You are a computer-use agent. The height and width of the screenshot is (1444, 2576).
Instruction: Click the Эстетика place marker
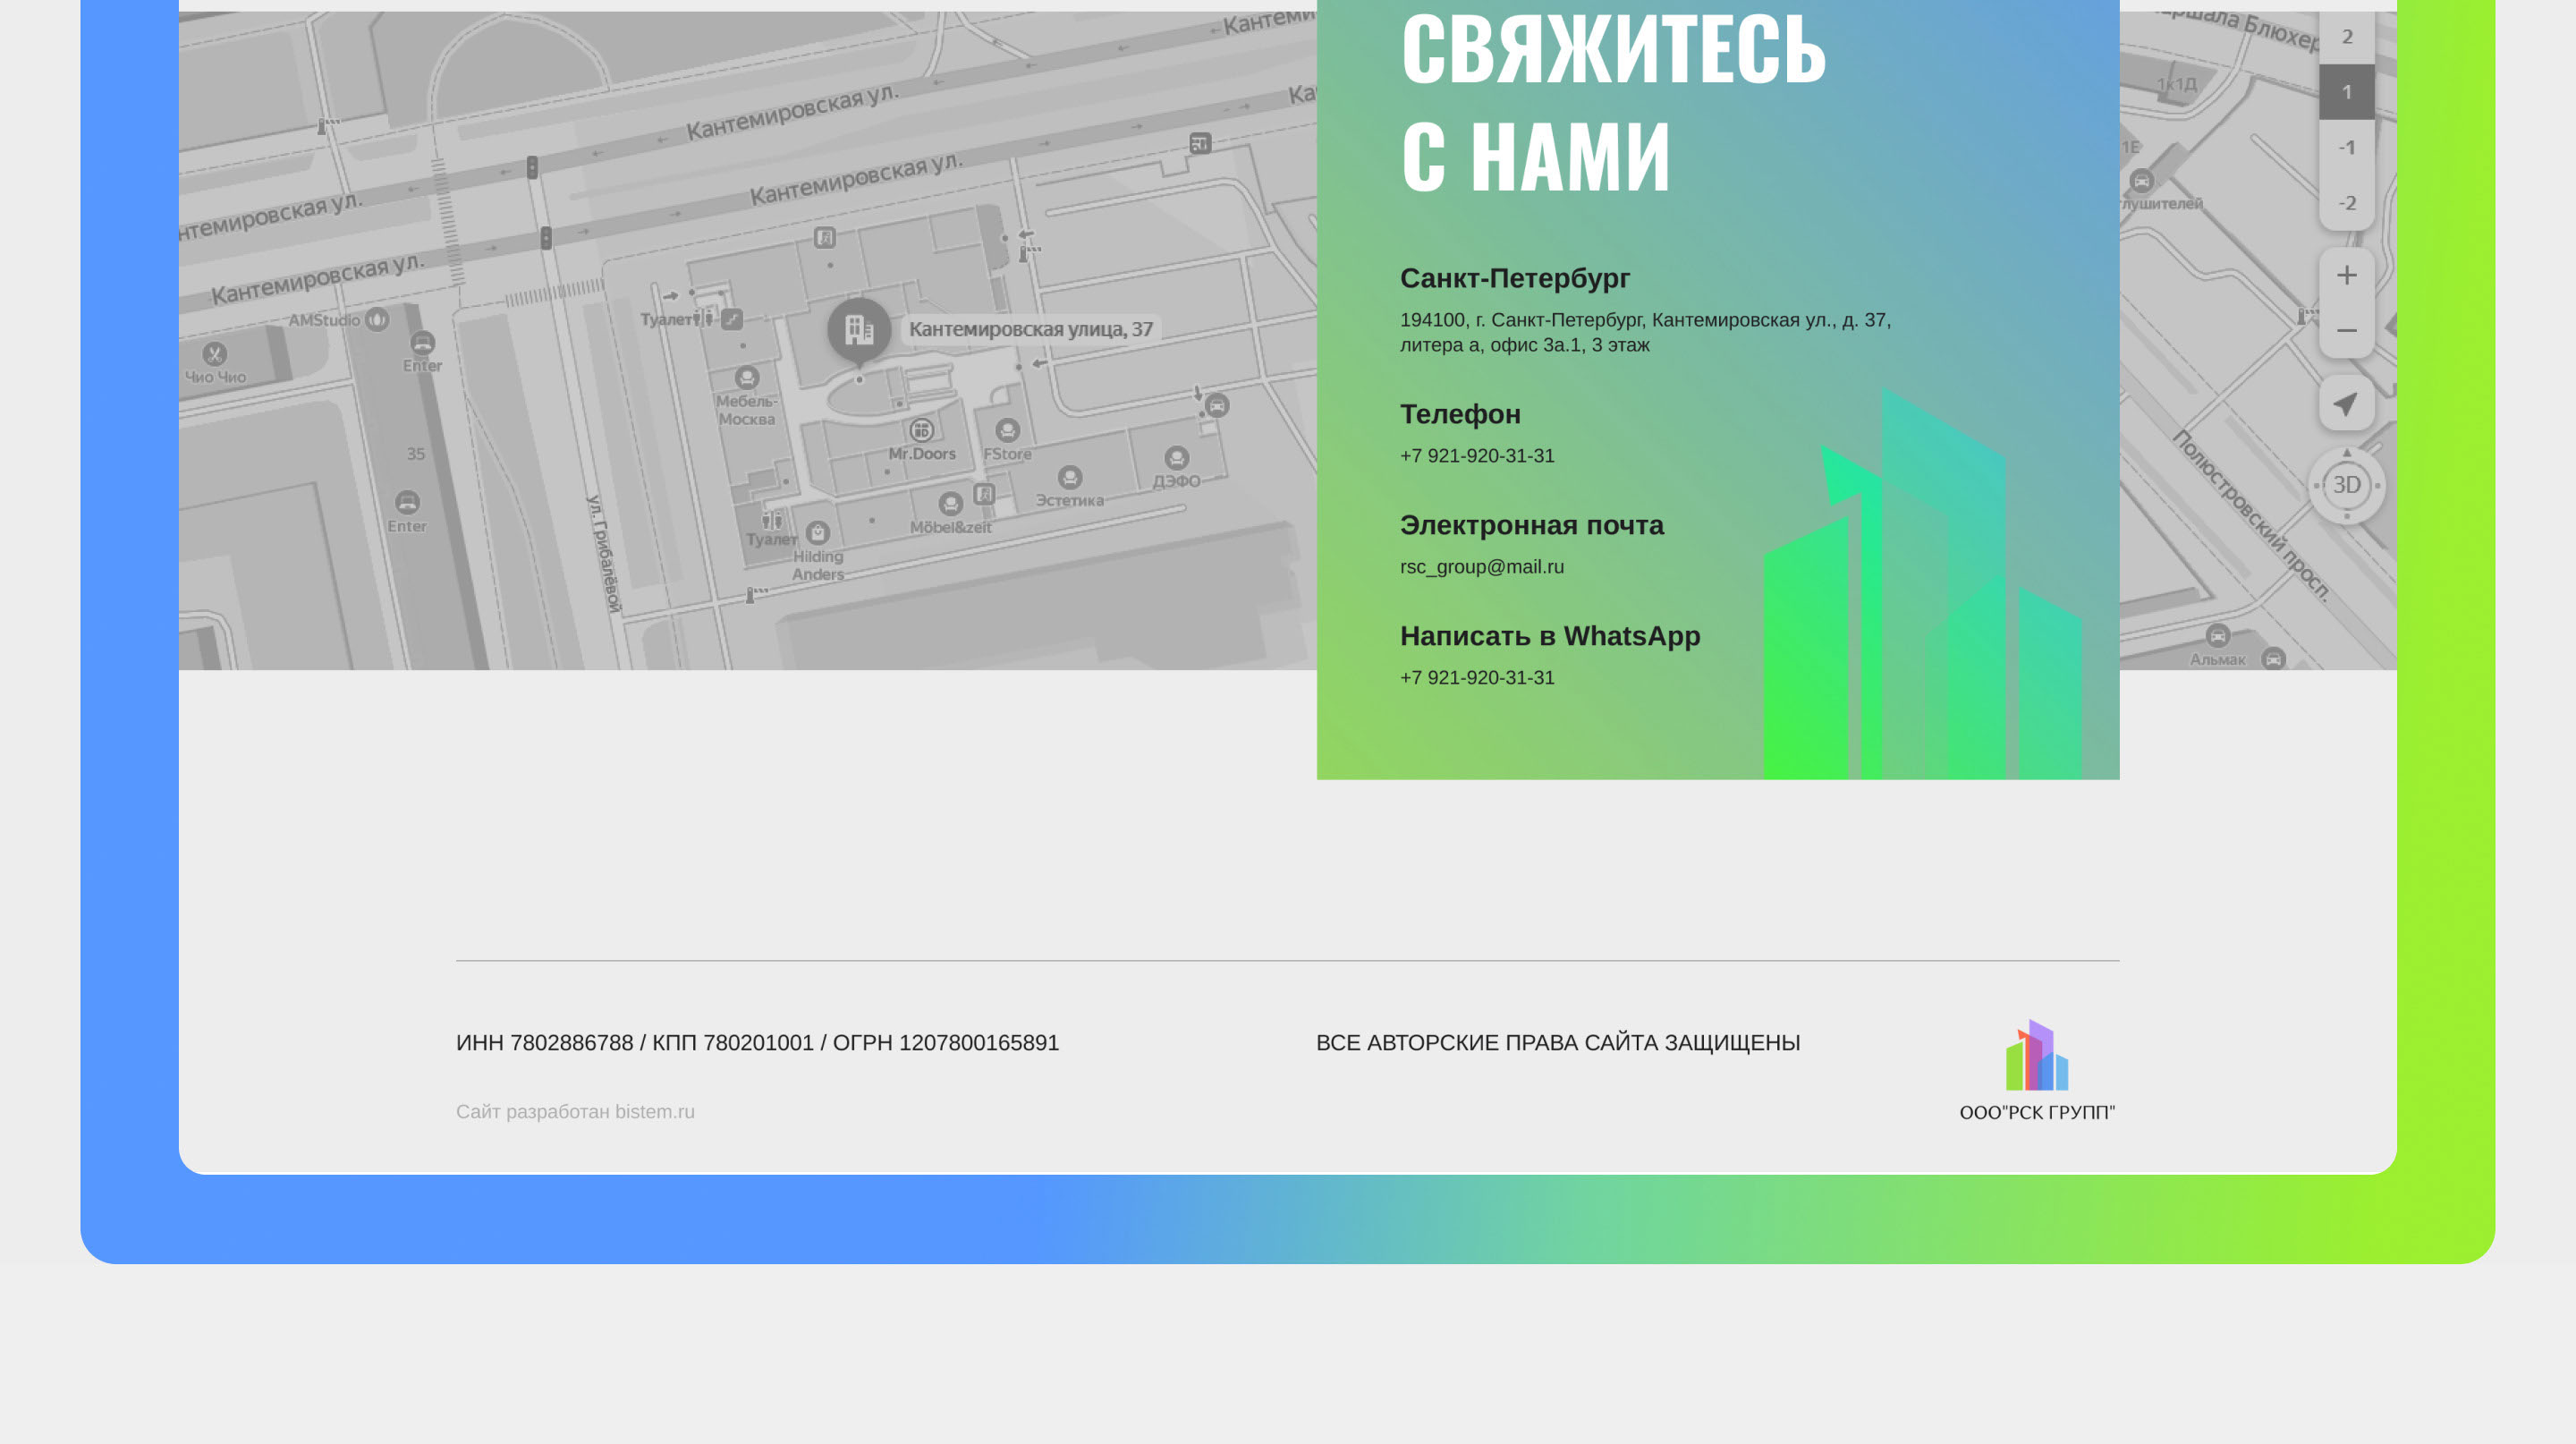(x=1069, y=477)
